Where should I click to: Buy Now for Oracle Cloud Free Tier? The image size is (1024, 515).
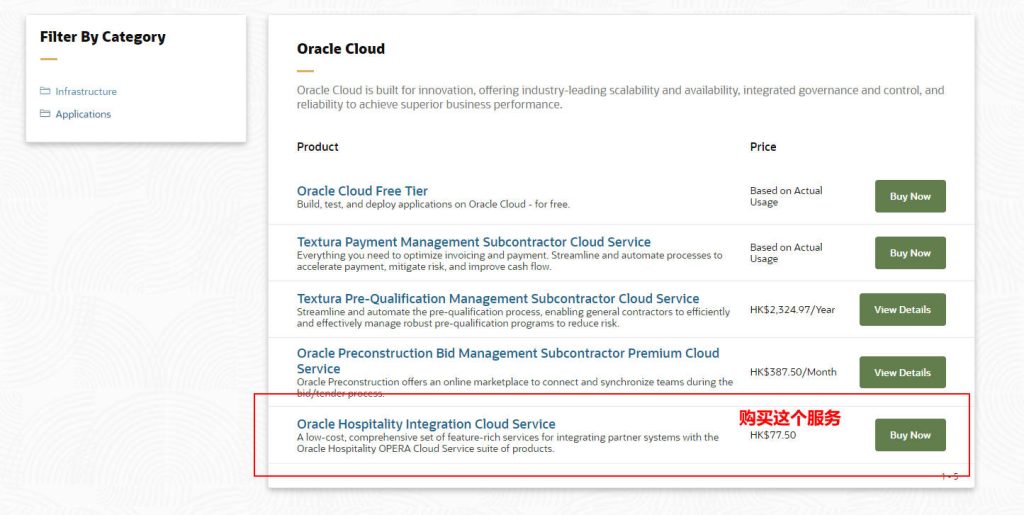(x=910, y=196)
